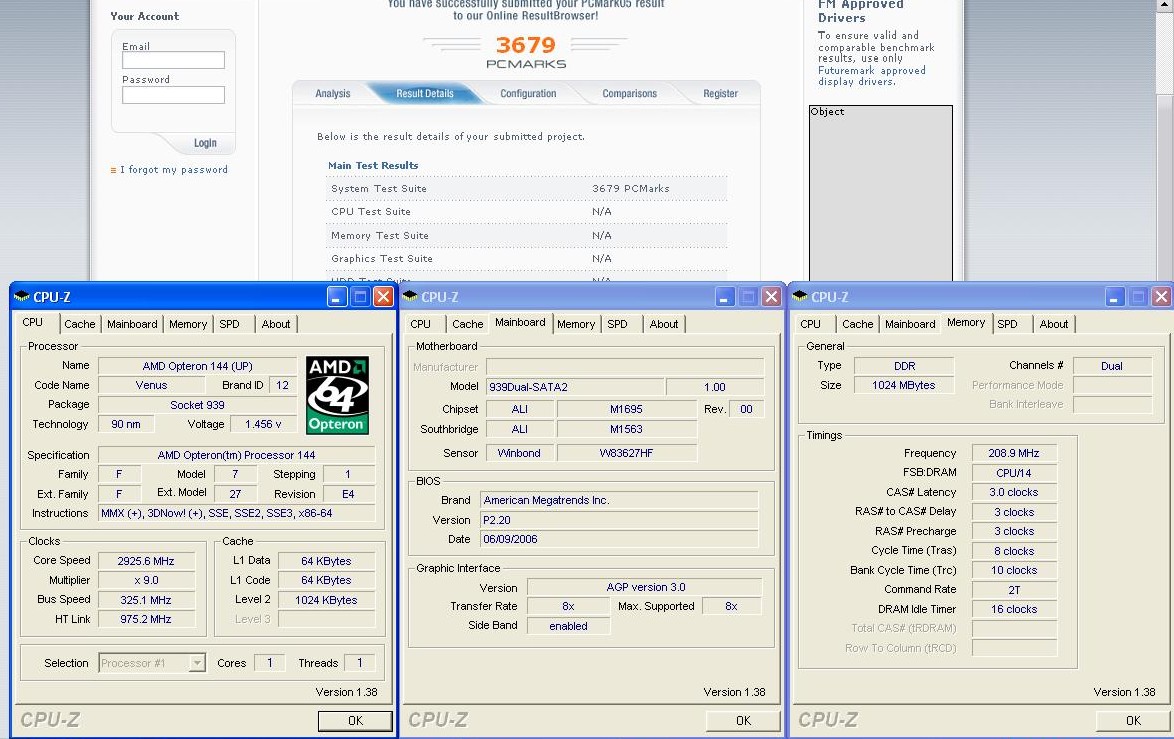Select the Result Details tab

coord(425,94)
